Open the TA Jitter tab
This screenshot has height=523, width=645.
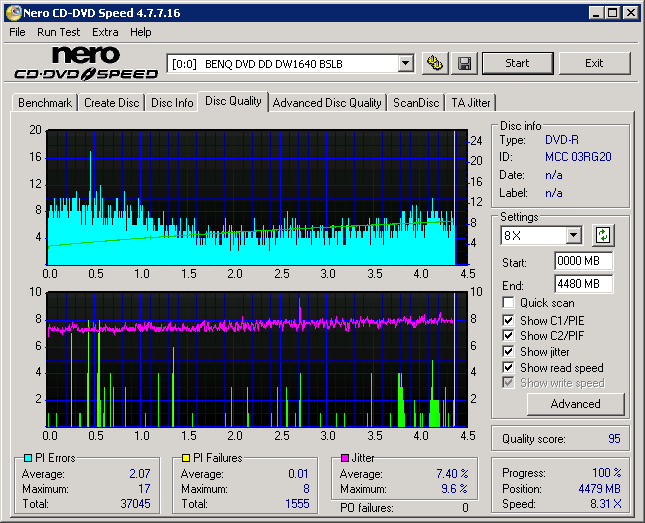pos(470,102)
